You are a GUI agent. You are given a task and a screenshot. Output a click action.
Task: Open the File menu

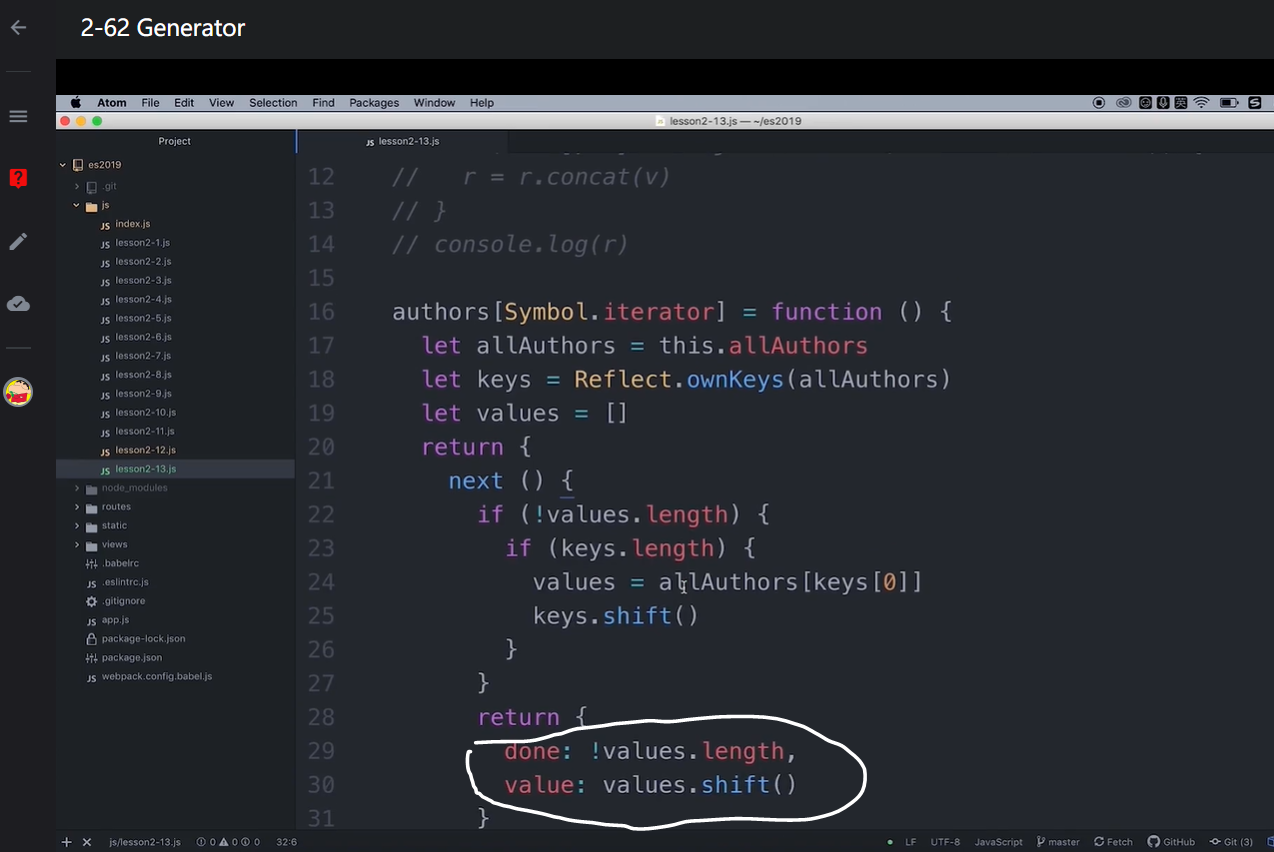click(150, 102)
